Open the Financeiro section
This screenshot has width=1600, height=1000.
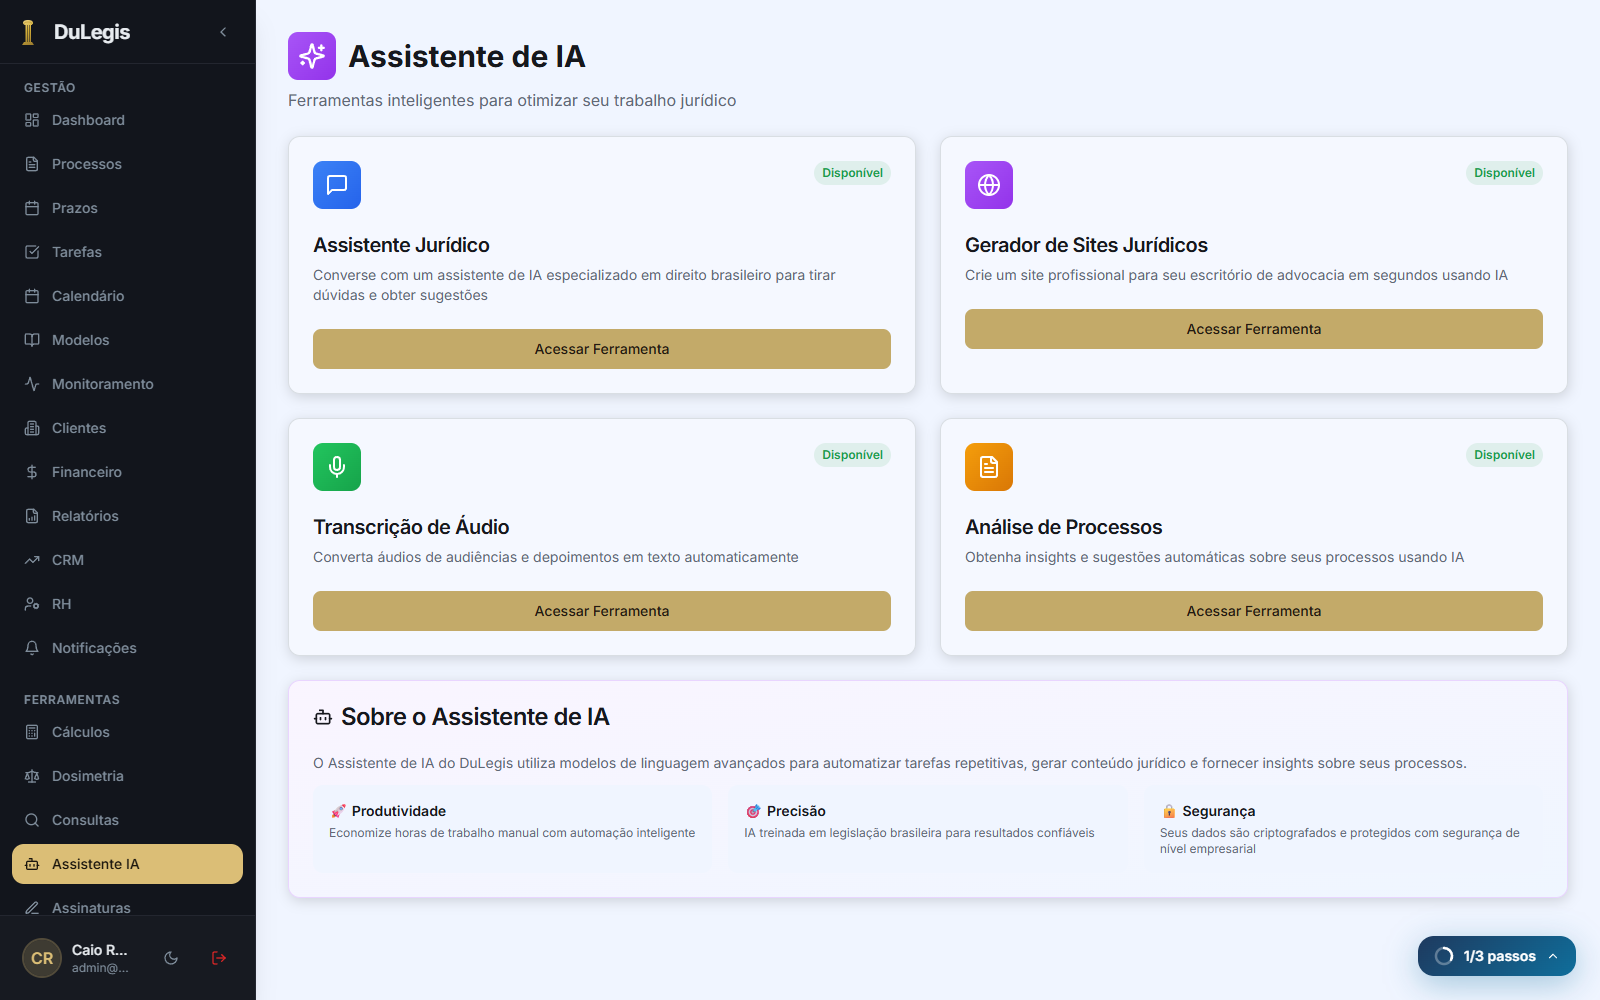(127, 472)
